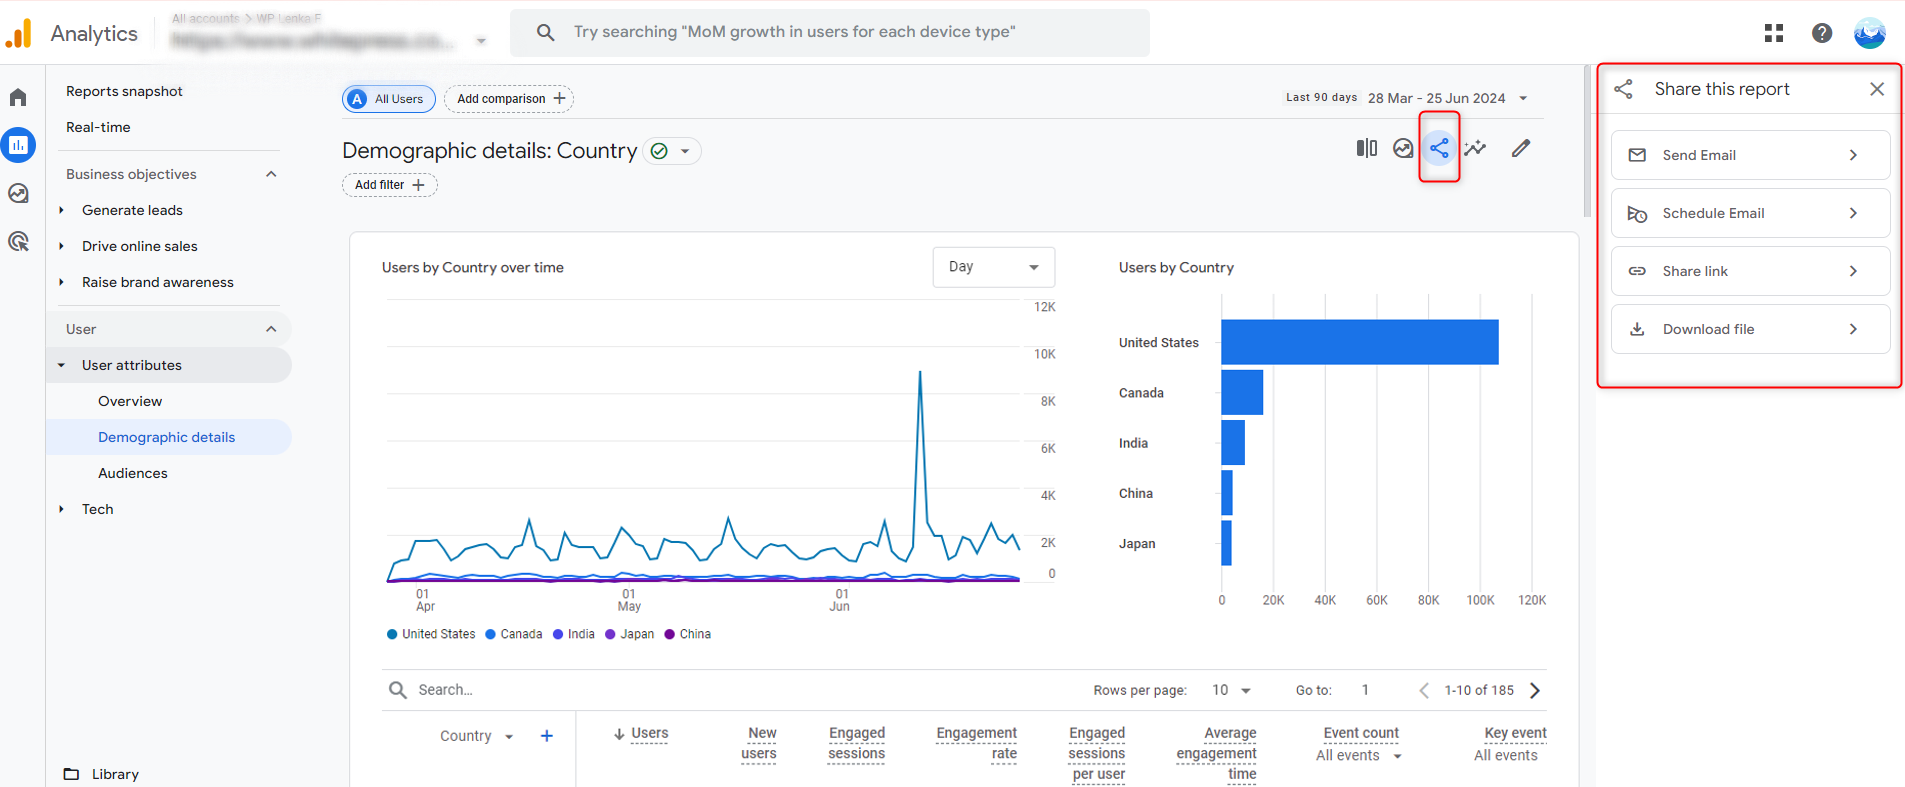Collapse User attributes tree item

61,365
